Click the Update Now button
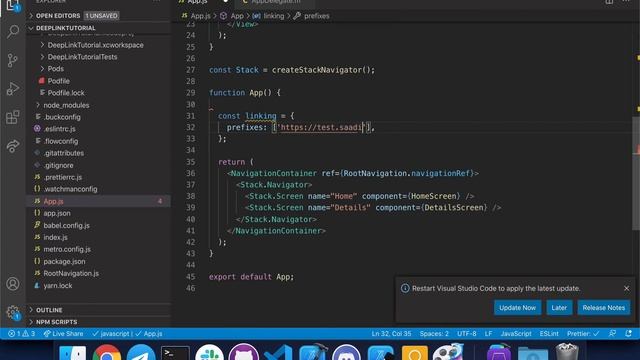Image resolution: width=640 pixels, height=360 pixels. point(517,308)
